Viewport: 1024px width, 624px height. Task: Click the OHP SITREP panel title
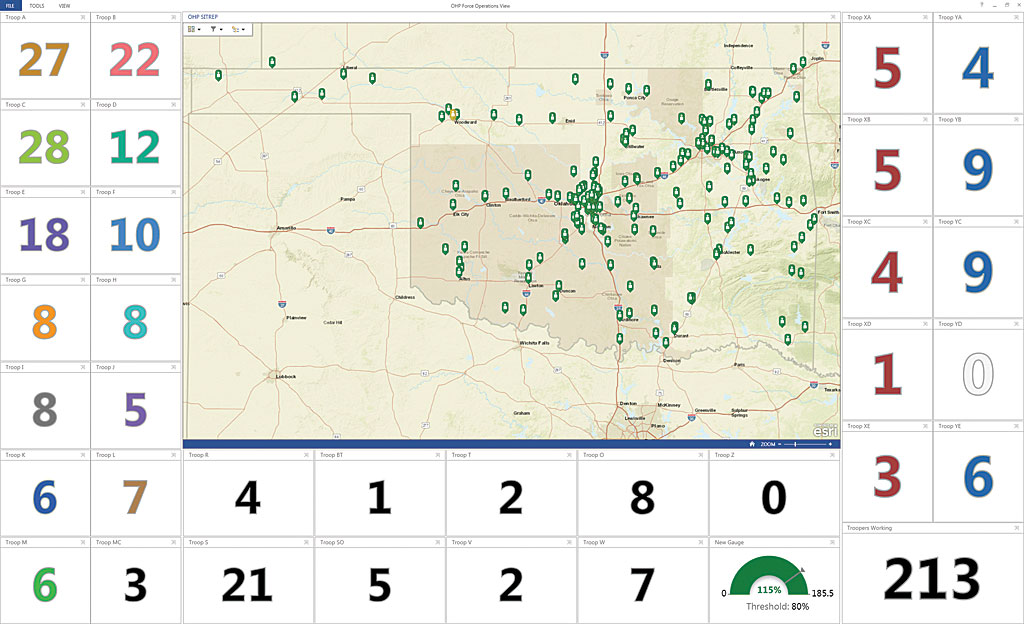point(202,17)
